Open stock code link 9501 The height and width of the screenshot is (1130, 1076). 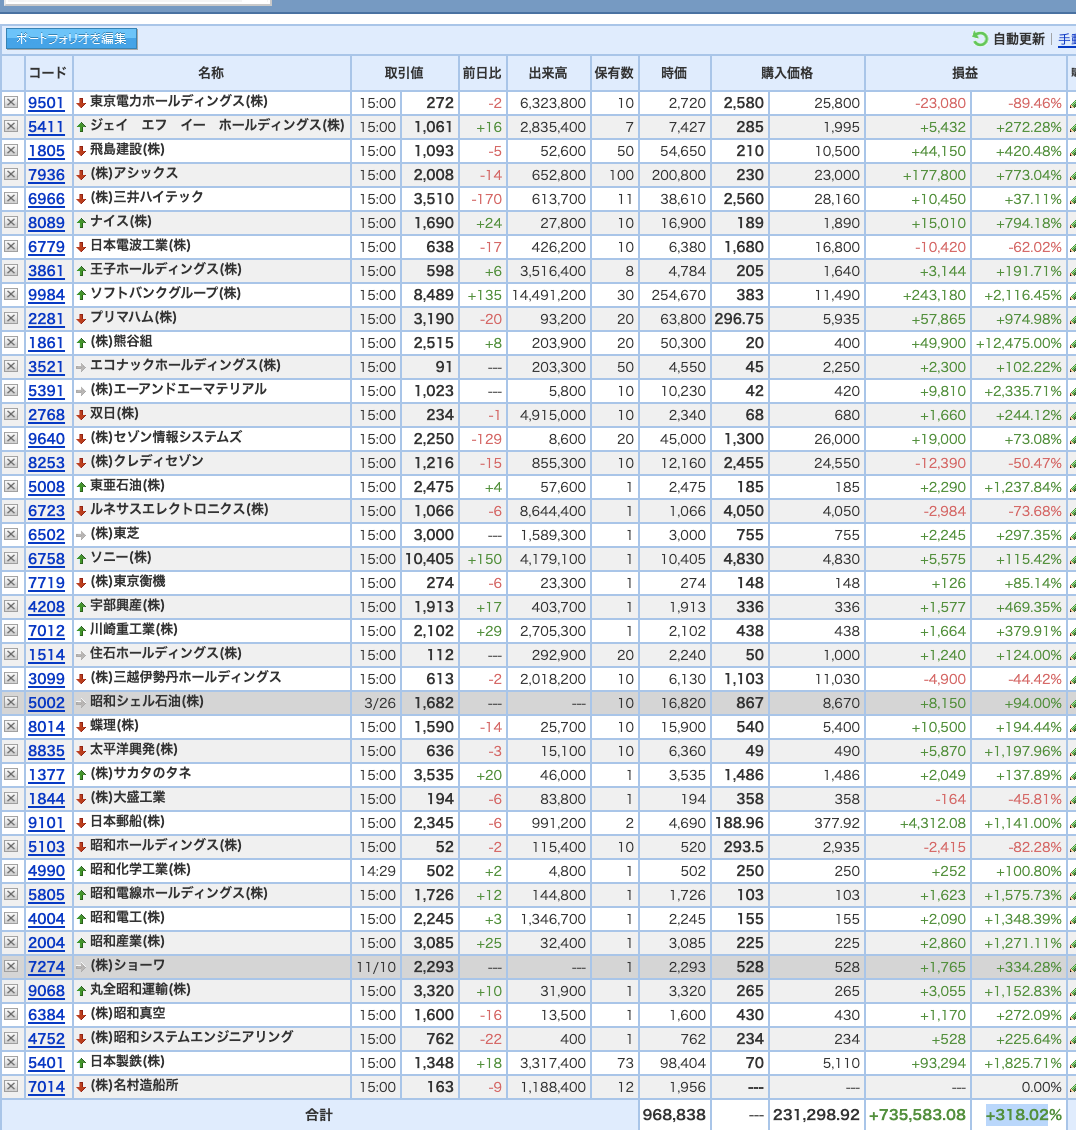[x=46, y=103]
